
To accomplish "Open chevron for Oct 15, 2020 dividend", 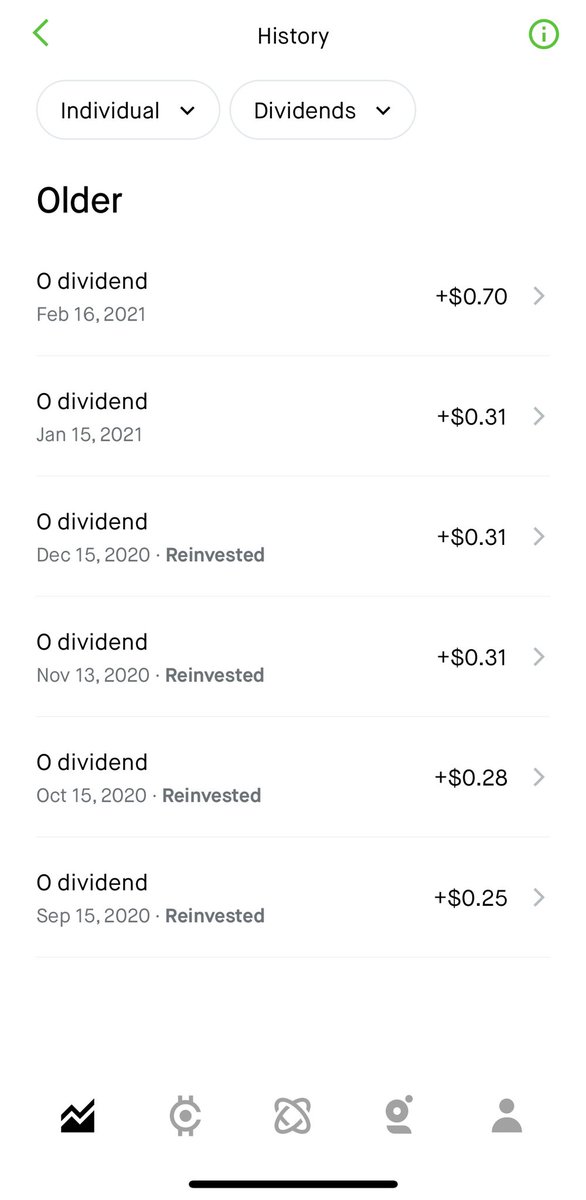I will click(x=539, y=777).
